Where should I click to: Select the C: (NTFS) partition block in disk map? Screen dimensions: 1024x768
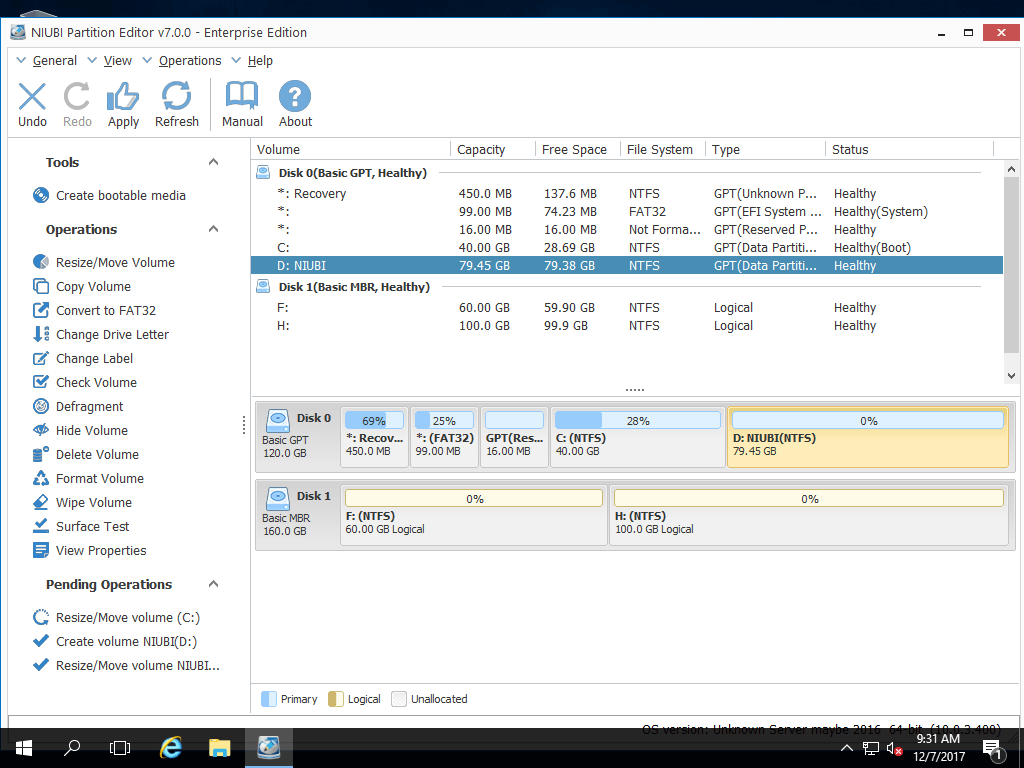click(x=637, y=437)
